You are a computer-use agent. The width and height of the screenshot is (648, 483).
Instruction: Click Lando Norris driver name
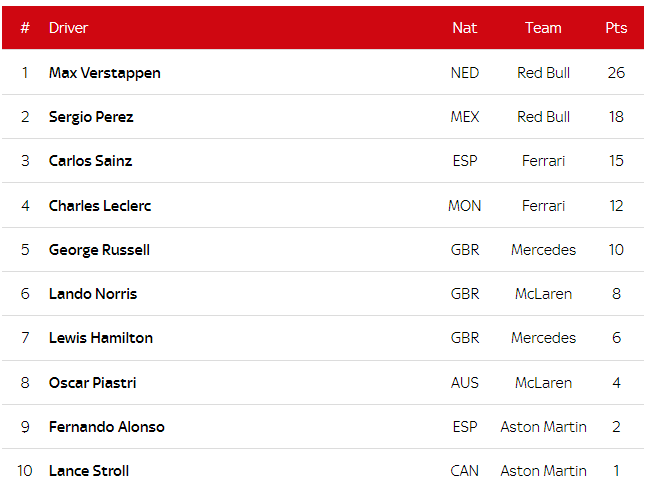point(93,294)
